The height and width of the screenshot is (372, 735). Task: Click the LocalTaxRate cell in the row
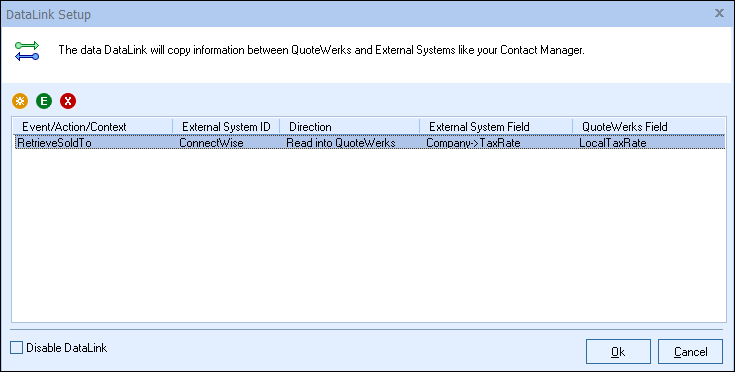click(613, 142)
